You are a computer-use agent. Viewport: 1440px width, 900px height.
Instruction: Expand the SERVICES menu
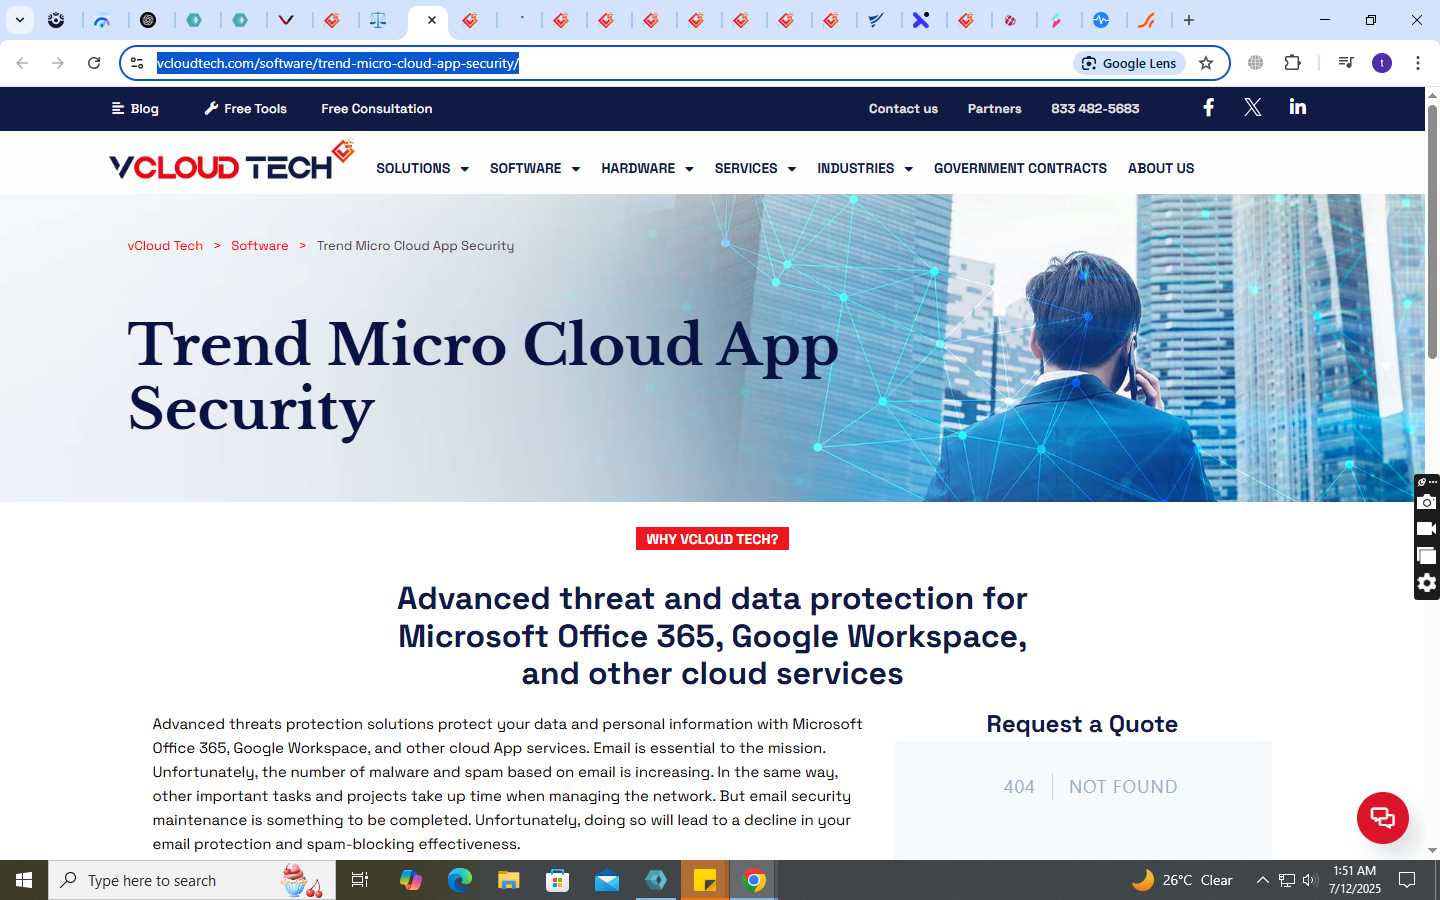coord(755,168)
